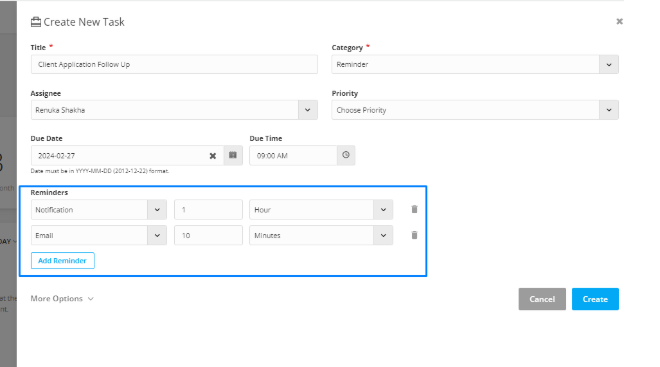Click the Create button
The height and width of the screenshot is (367, 660).
(595, 299)
